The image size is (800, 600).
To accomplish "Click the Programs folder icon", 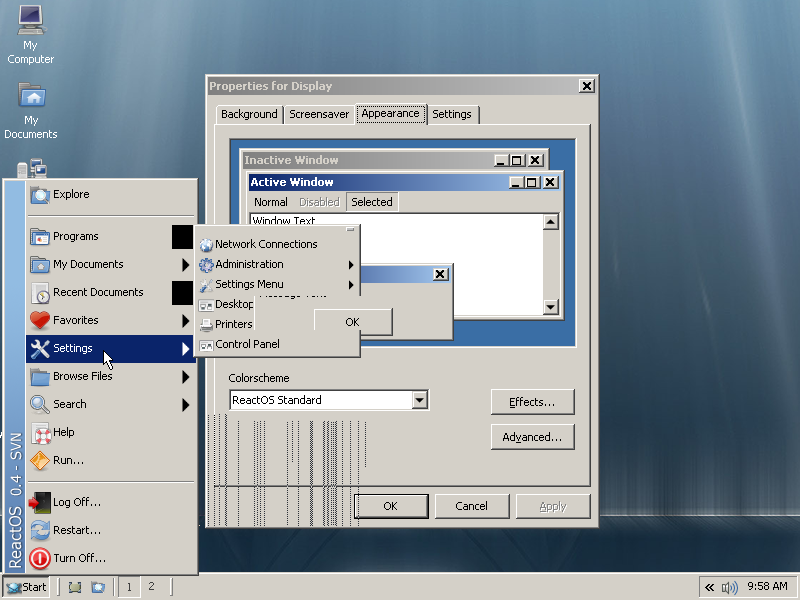I will point(40,237).
